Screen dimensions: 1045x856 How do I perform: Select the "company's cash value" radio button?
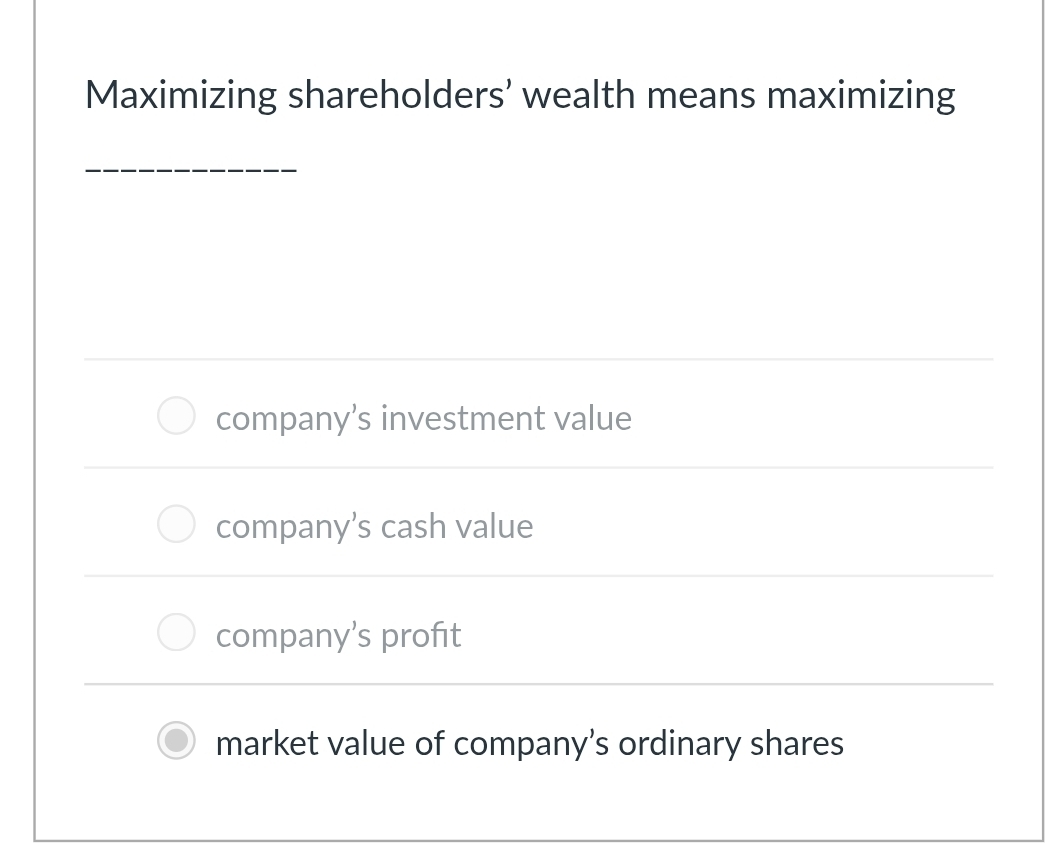[176, 525]
